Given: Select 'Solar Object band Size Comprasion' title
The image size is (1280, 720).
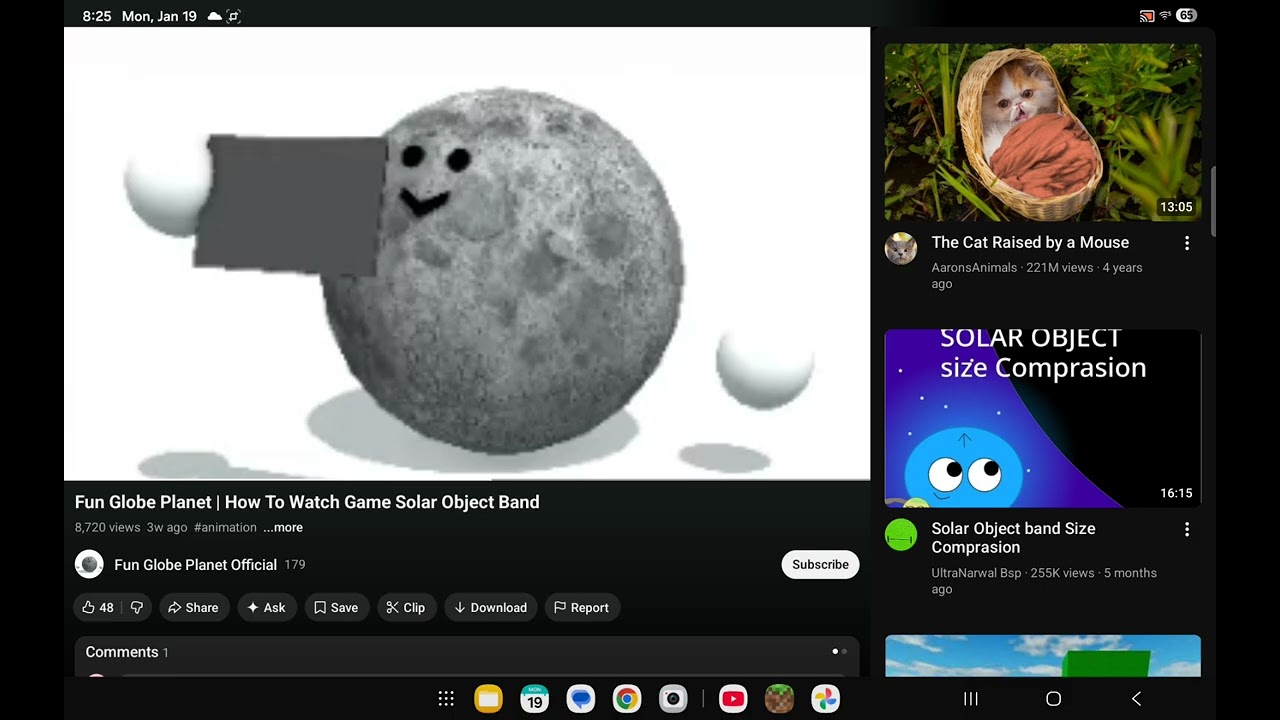Looking at the screenshot, I should [x=1013, y=537].
